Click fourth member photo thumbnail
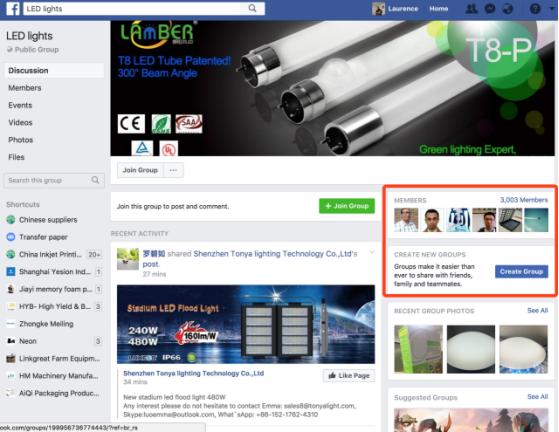The height and width of the screenshot is (432, 559). click(x=484, y=220)
